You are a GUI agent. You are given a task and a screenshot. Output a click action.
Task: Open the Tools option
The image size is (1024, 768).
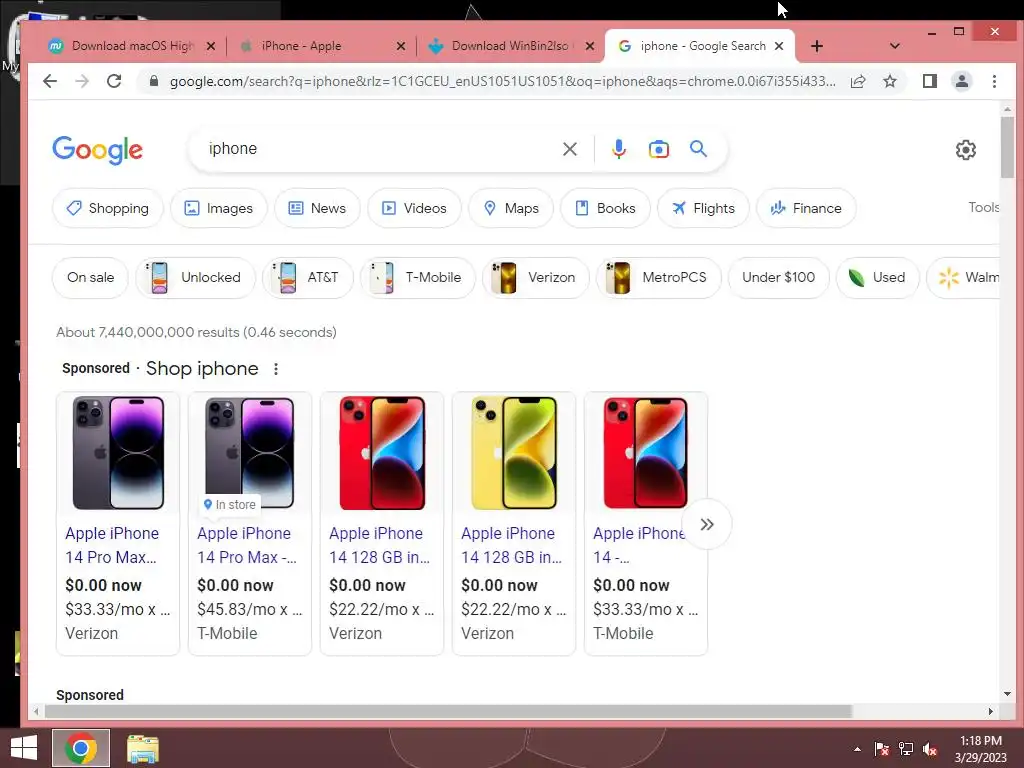(x=984, y=207)
